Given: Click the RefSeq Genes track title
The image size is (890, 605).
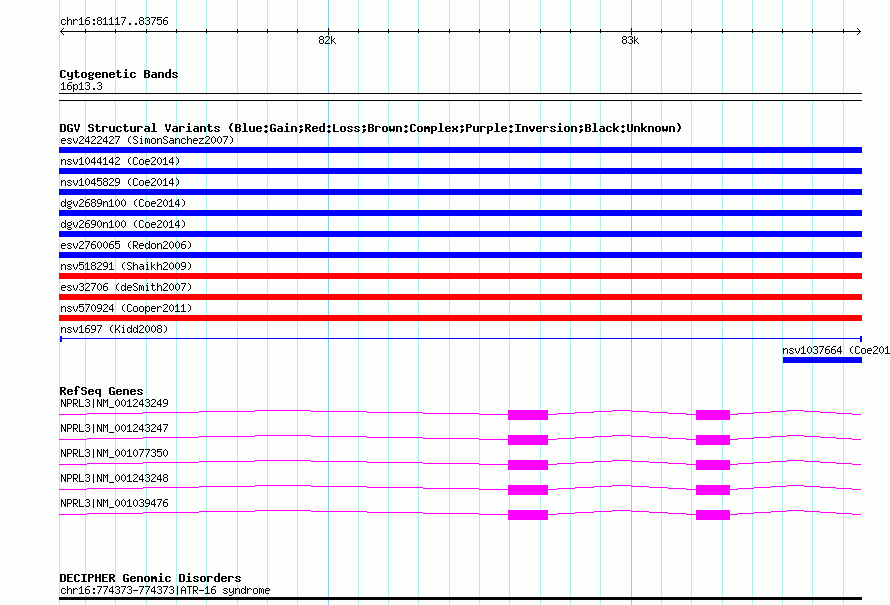Looking at the screenshot, I should point(101,391).
